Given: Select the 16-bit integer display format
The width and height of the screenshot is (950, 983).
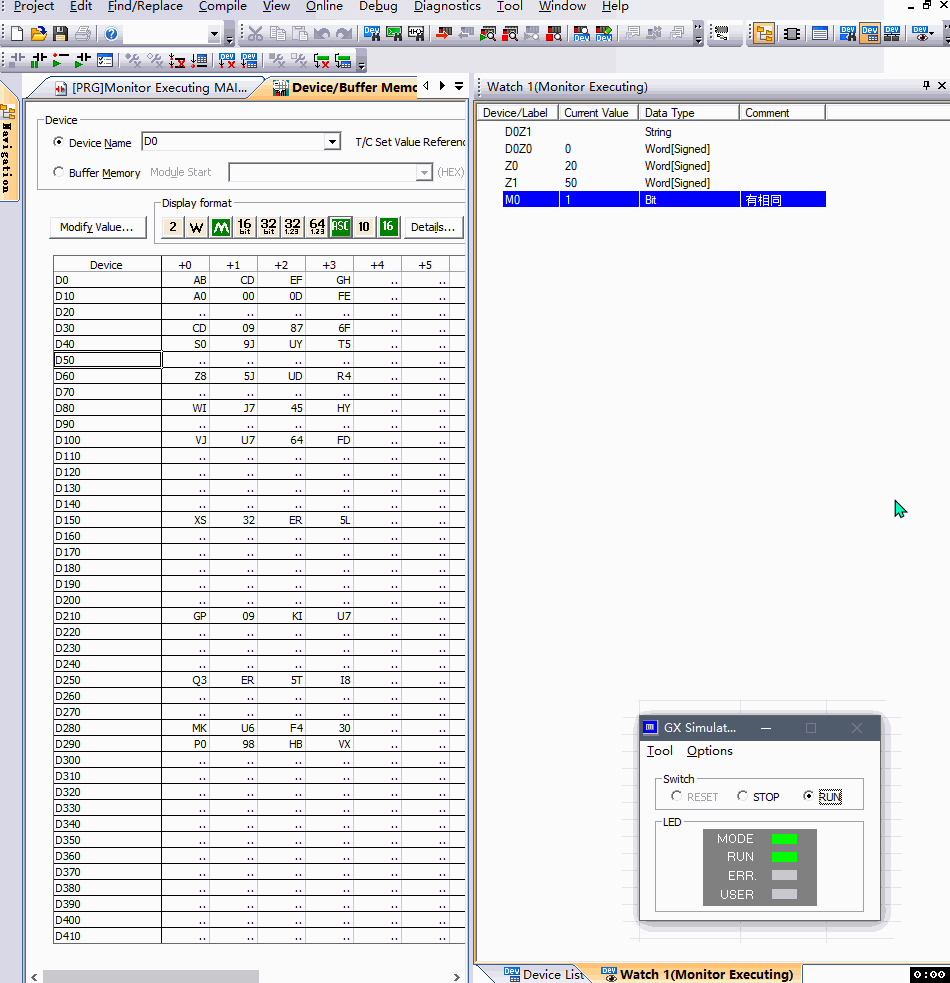Looking at the screenshot, I should (245, 227).
